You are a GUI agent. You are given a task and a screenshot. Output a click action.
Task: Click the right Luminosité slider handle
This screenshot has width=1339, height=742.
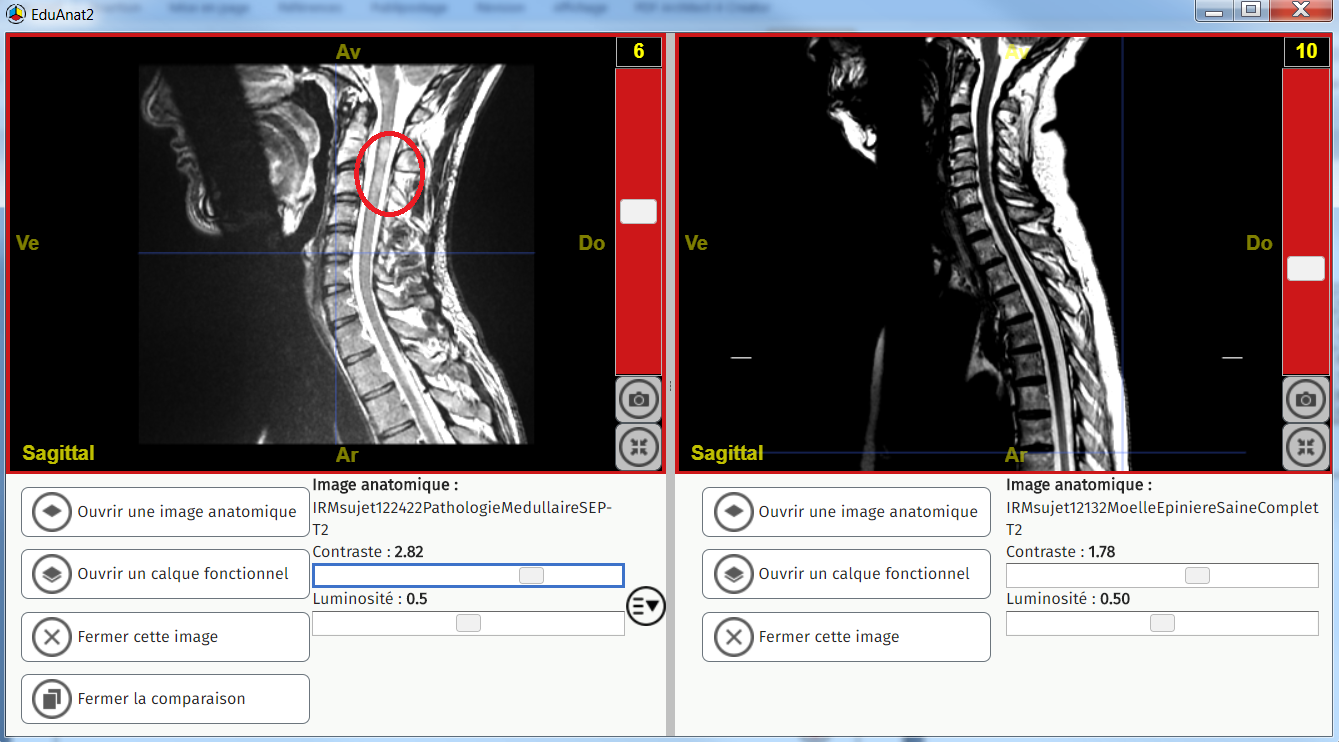point(1162,623)
